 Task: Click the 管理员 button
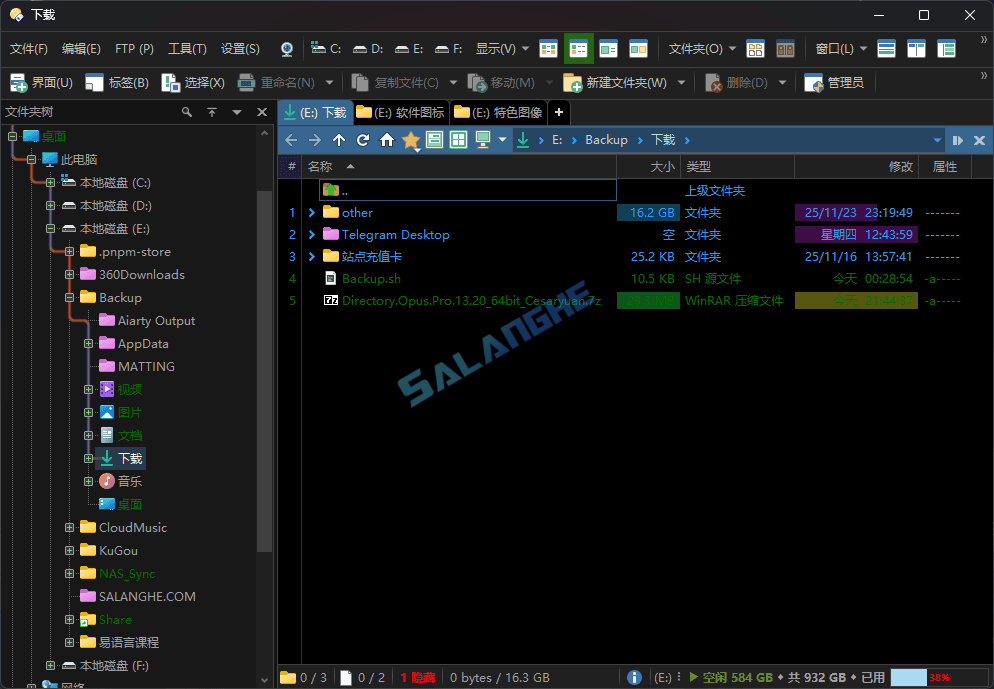tap(834, 82)
